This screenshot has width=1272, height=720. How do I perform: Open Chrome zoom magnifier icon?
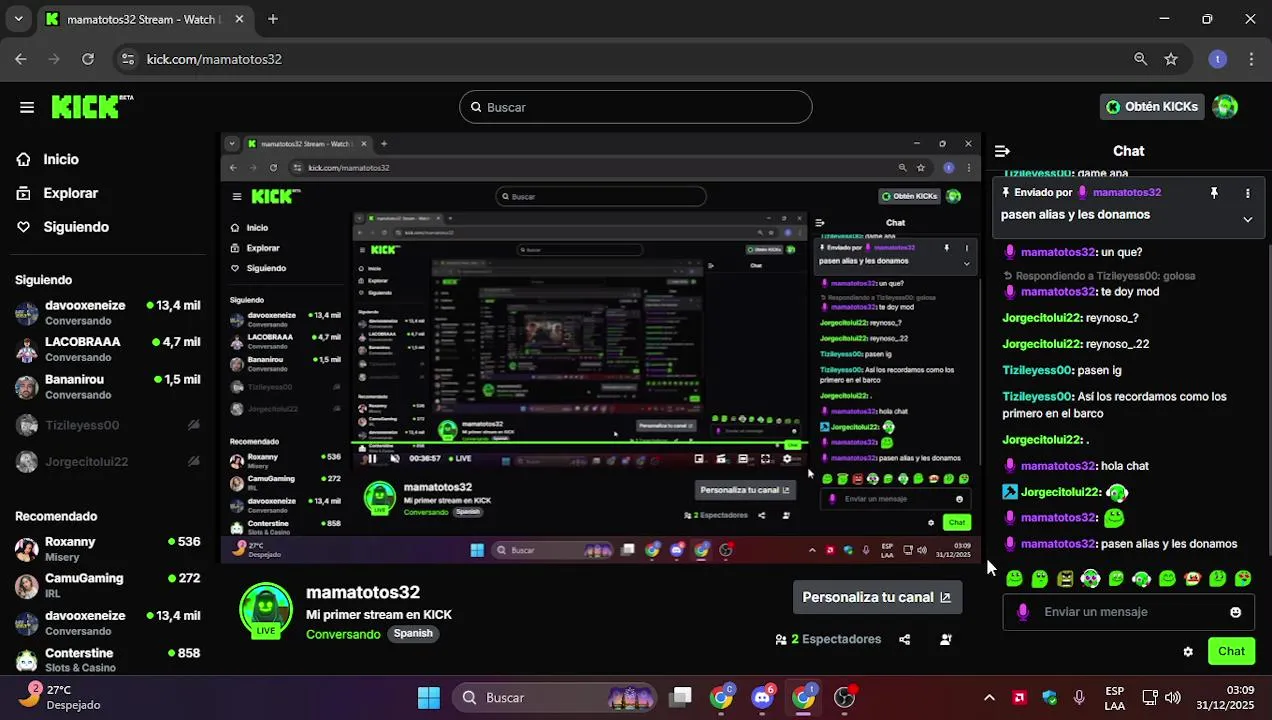click(x=1140, y=59)
